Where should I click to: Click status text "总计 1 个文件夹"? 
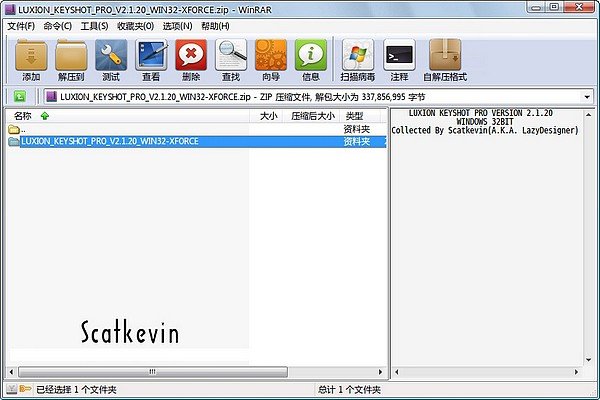[349, 390]
